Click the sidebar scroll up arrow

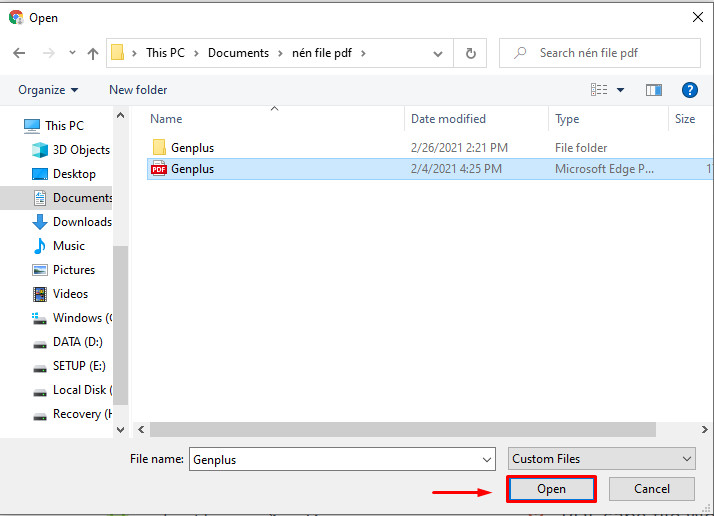pyautogui.click(x=121, y=115)
